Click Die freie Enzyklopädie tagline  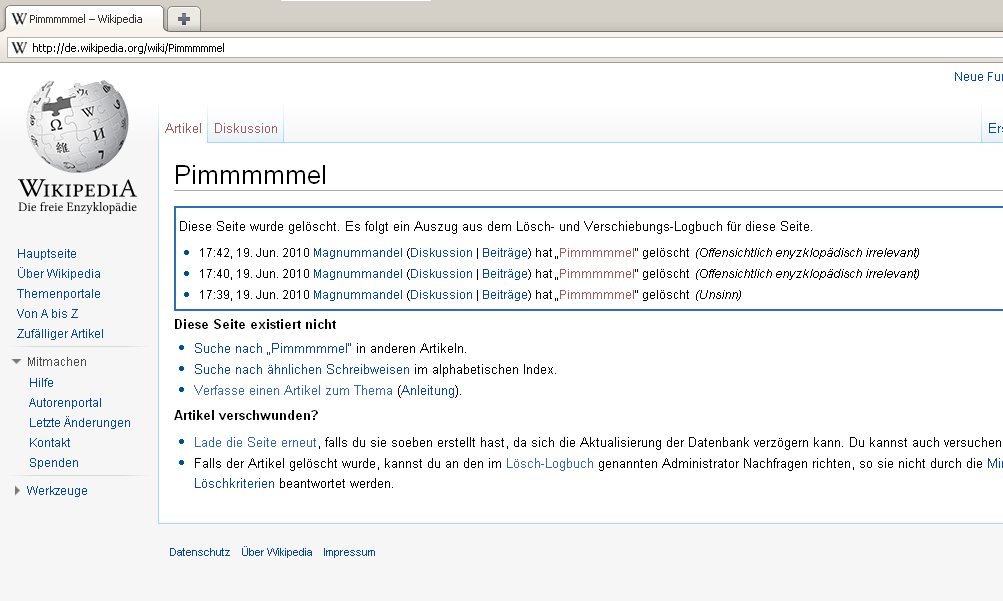tap(77, 207)
